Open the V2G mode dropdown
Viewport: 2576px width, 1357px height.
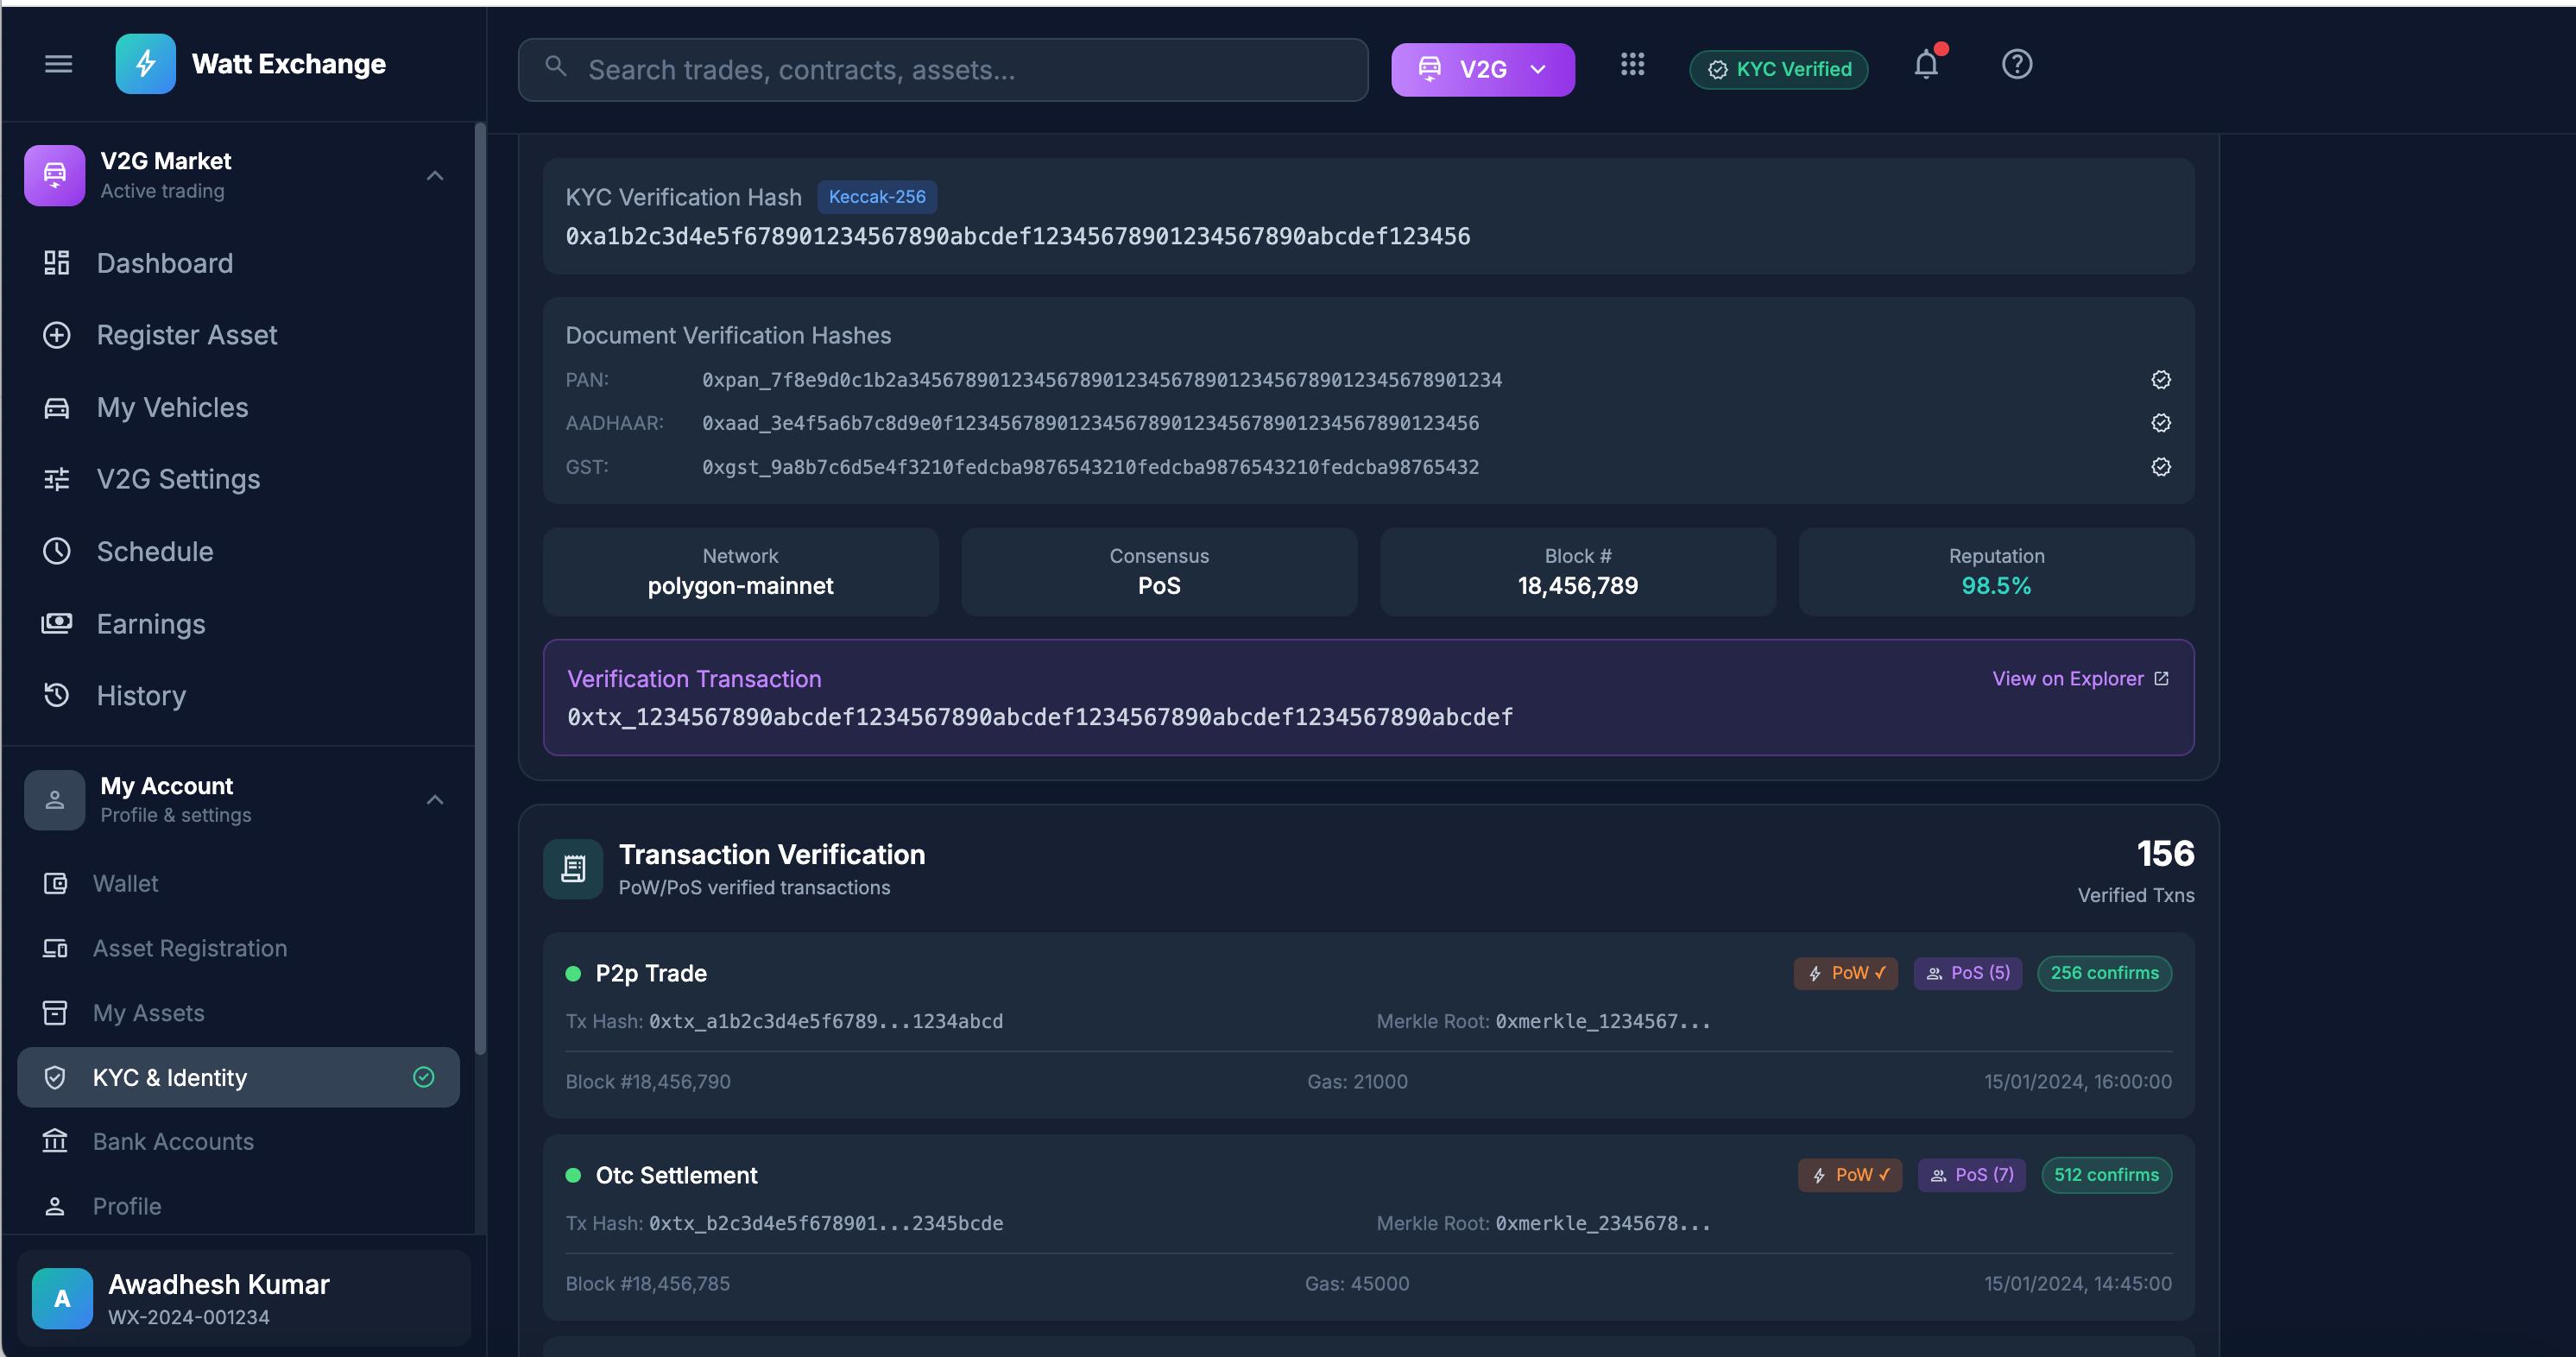pos(1483,69)
